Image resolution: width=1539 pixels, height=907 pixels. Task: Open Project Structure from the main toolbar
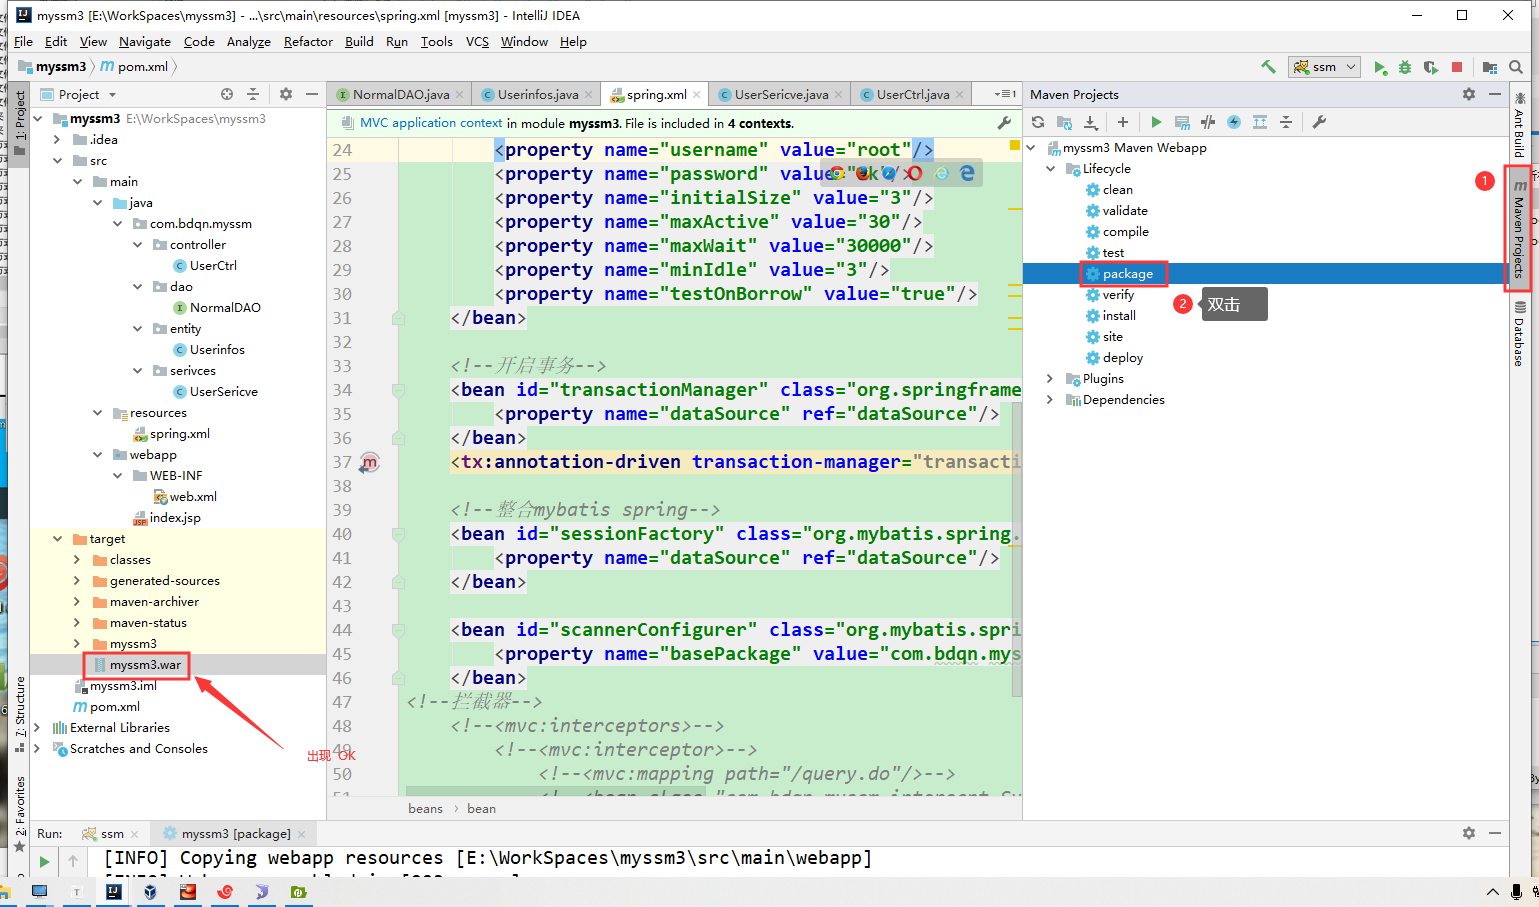click(x=1490, y=67)
